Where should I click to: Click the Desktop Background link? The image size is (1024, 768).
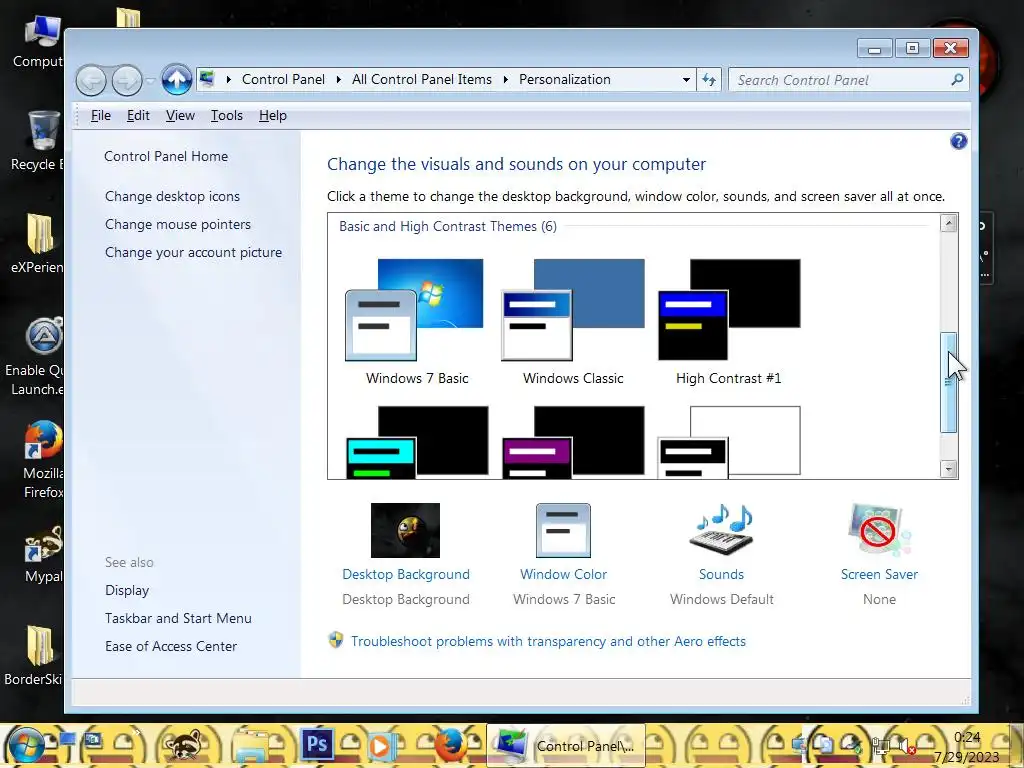[406, 574]
